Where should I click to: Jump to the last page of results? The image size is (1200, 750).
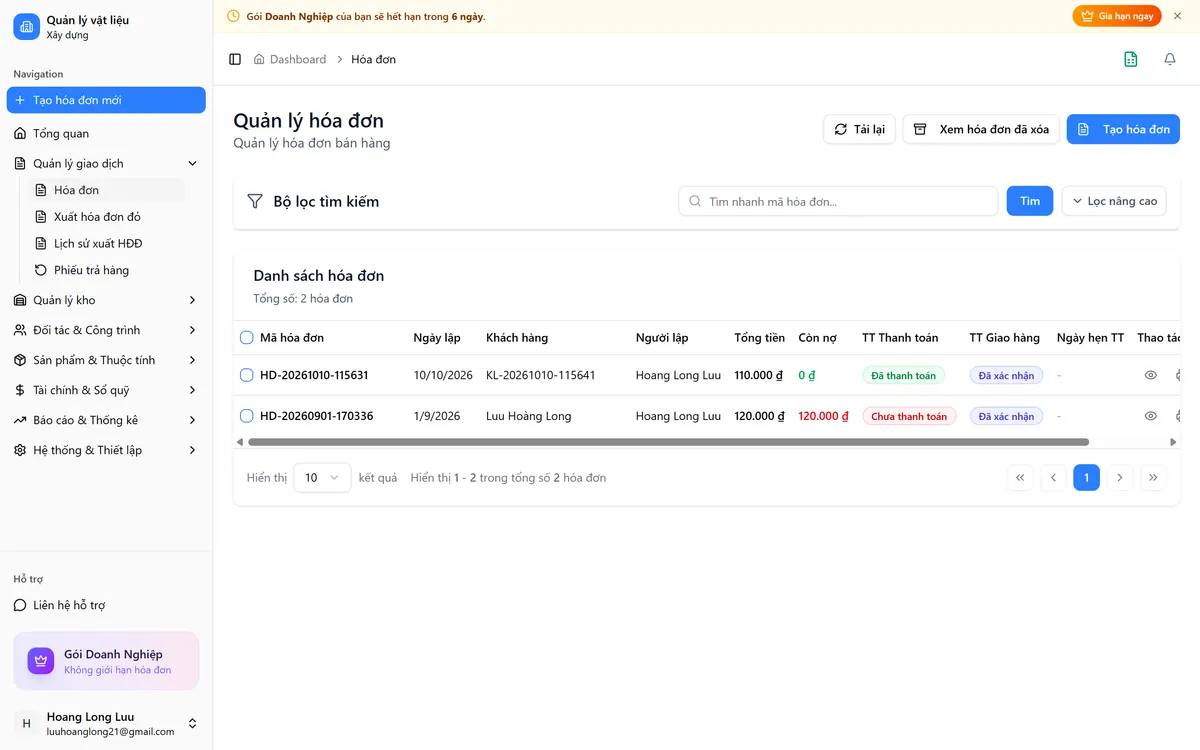pyautogui.click(x=1153, y=478)
